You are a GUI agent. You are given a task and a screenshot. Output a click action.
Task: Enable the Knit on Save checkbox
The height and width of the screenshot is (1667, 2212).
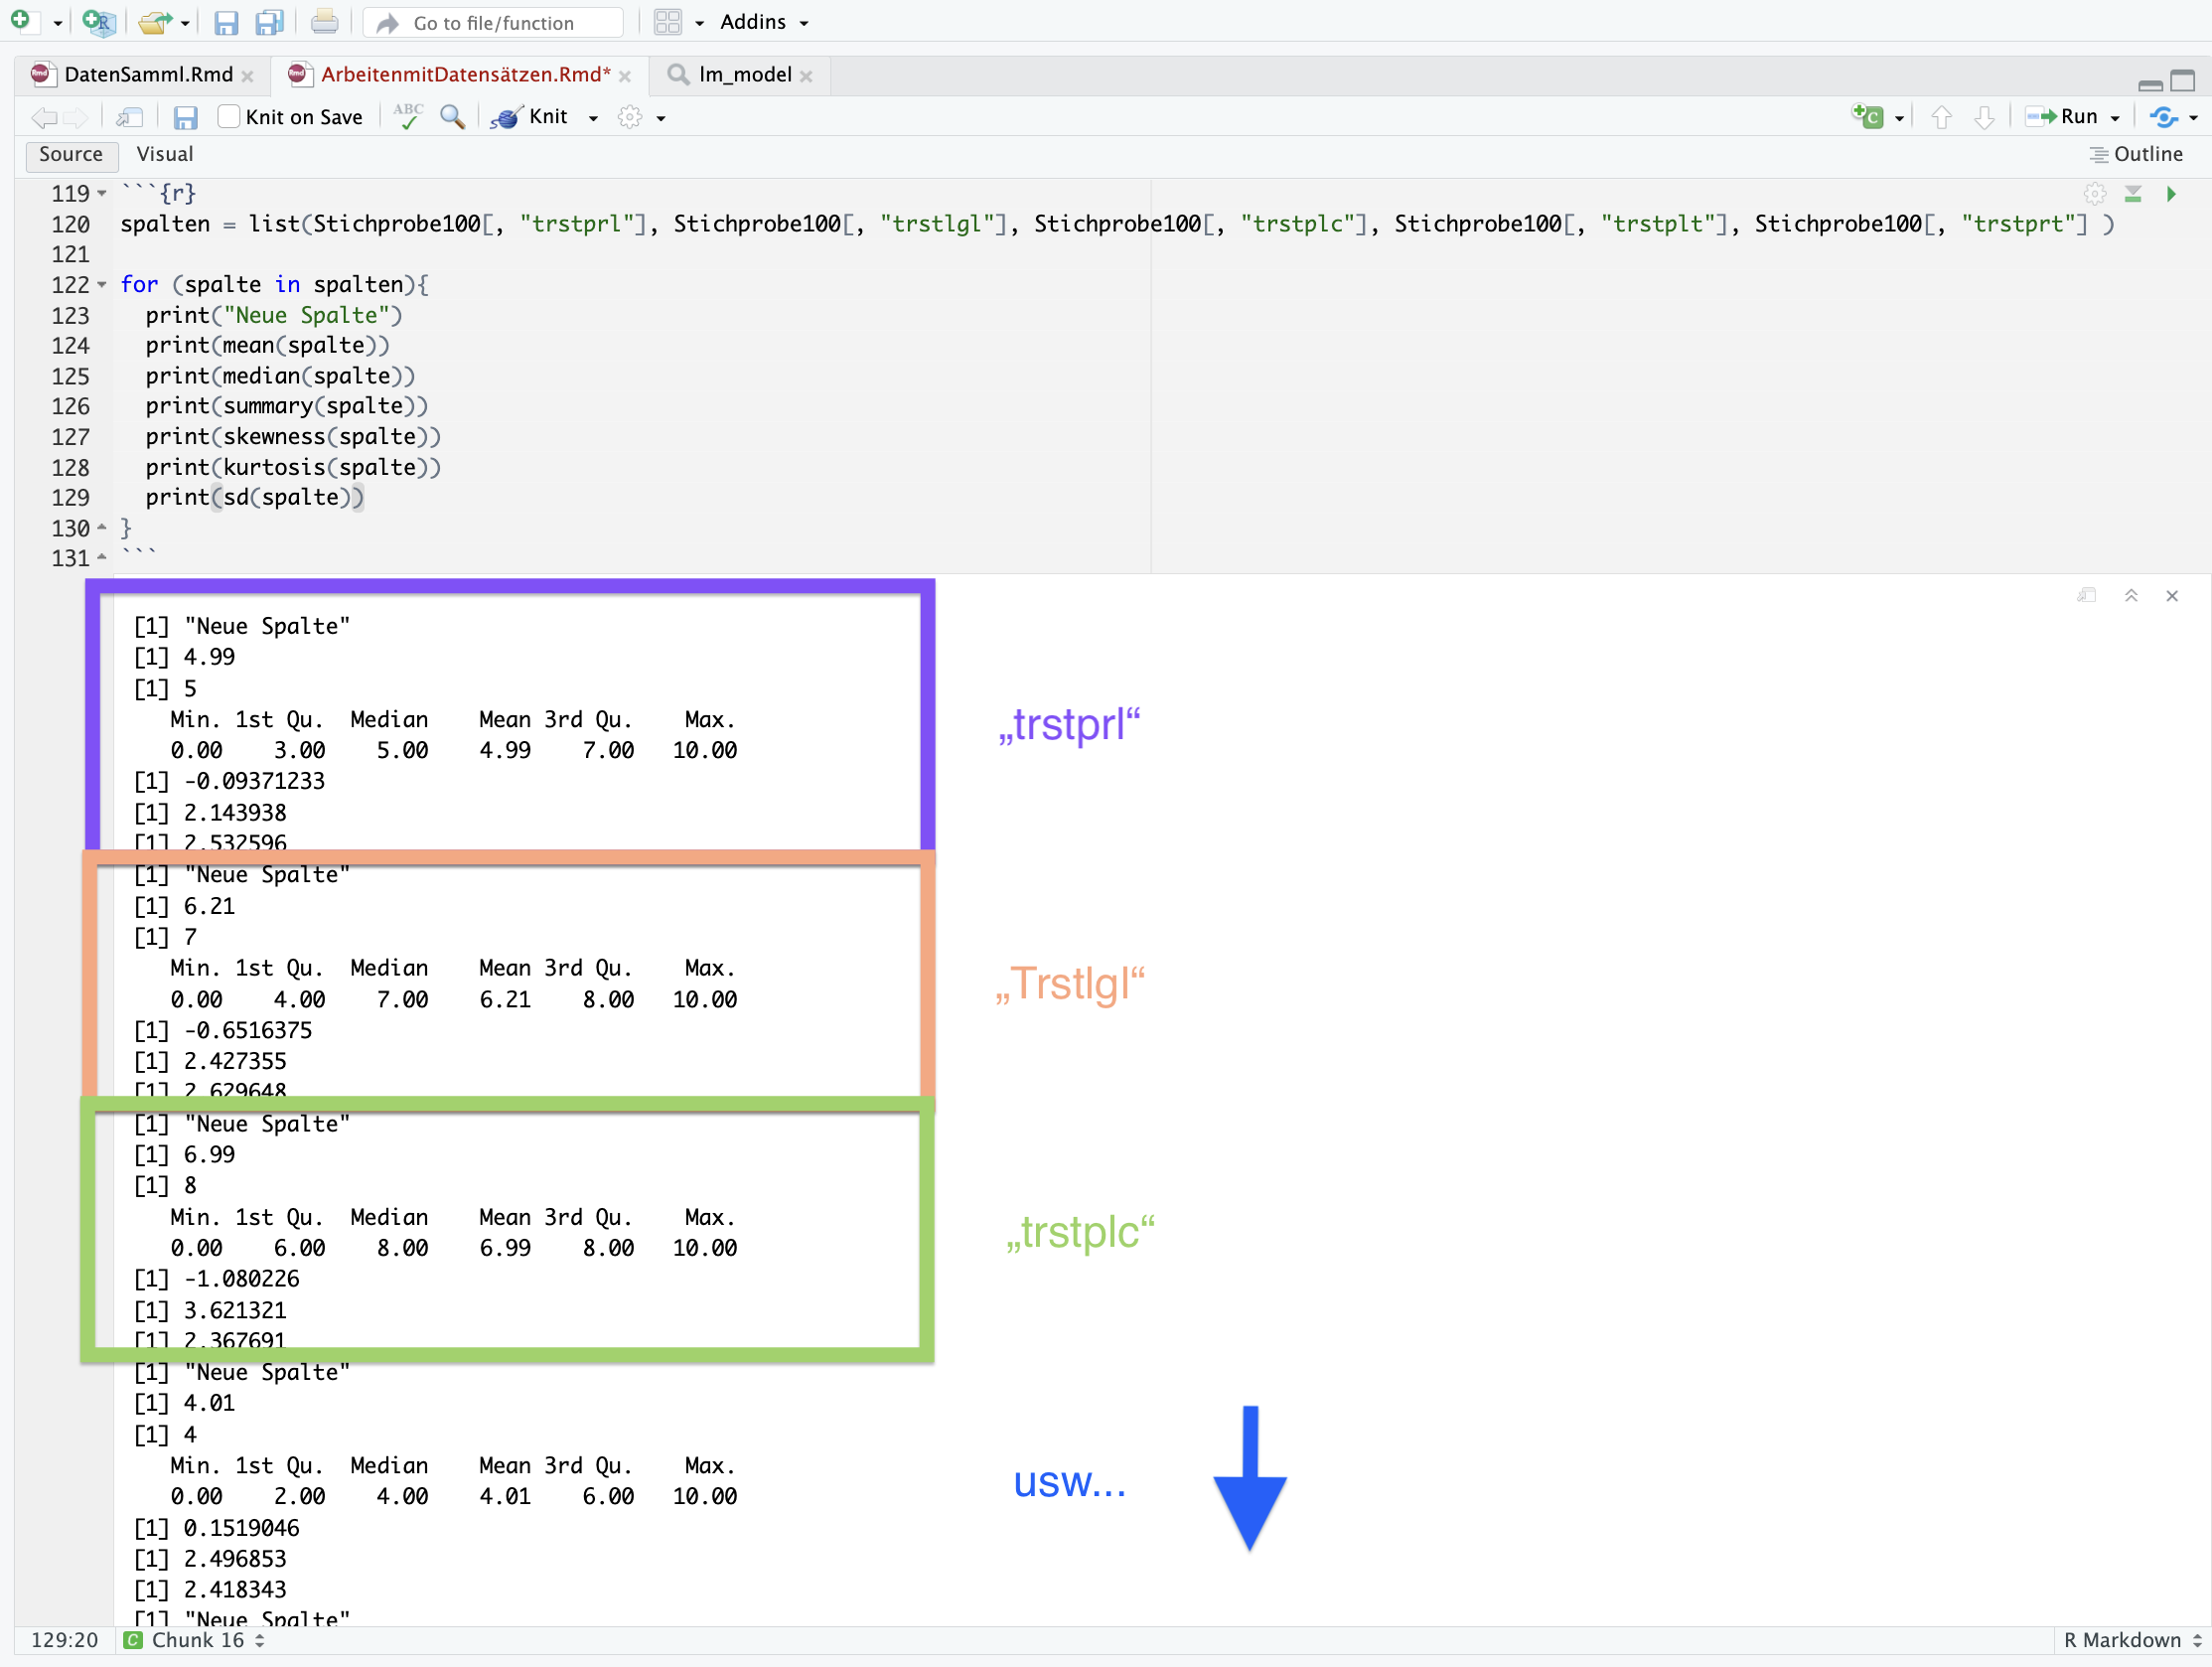coord(229,117)
